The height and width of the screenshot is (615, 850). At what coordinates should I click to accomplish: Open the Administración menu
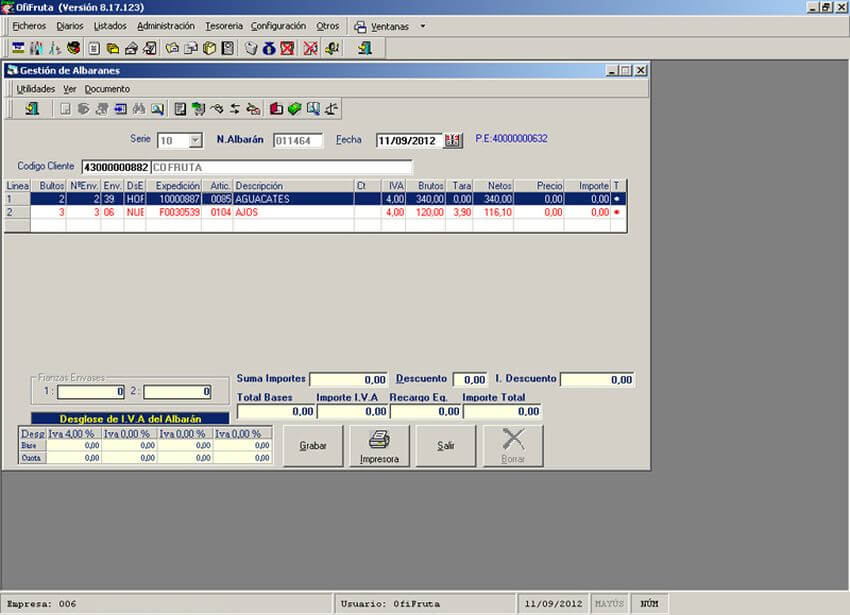[x=166, y=26]
